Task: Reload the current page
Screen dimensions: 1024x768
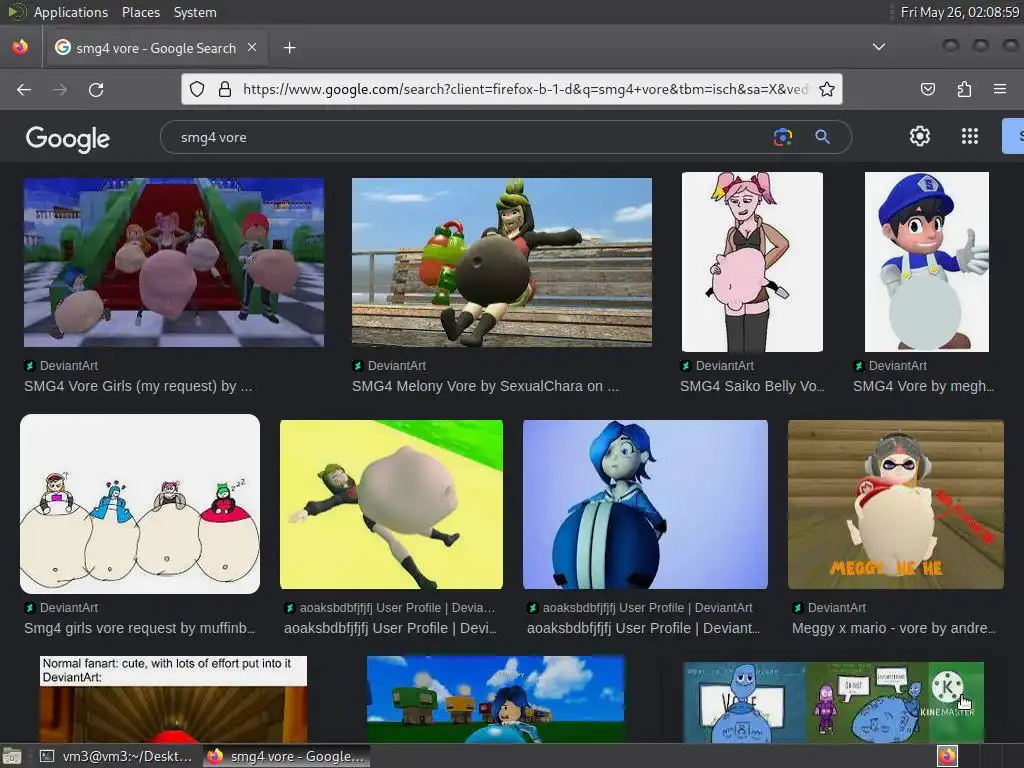Action: click(96, 89)
